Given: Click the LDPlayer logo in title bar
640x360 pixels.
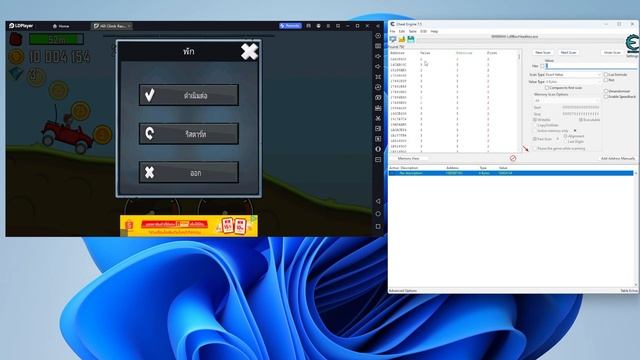Looking at the screenshot, I should pos(21,26).
